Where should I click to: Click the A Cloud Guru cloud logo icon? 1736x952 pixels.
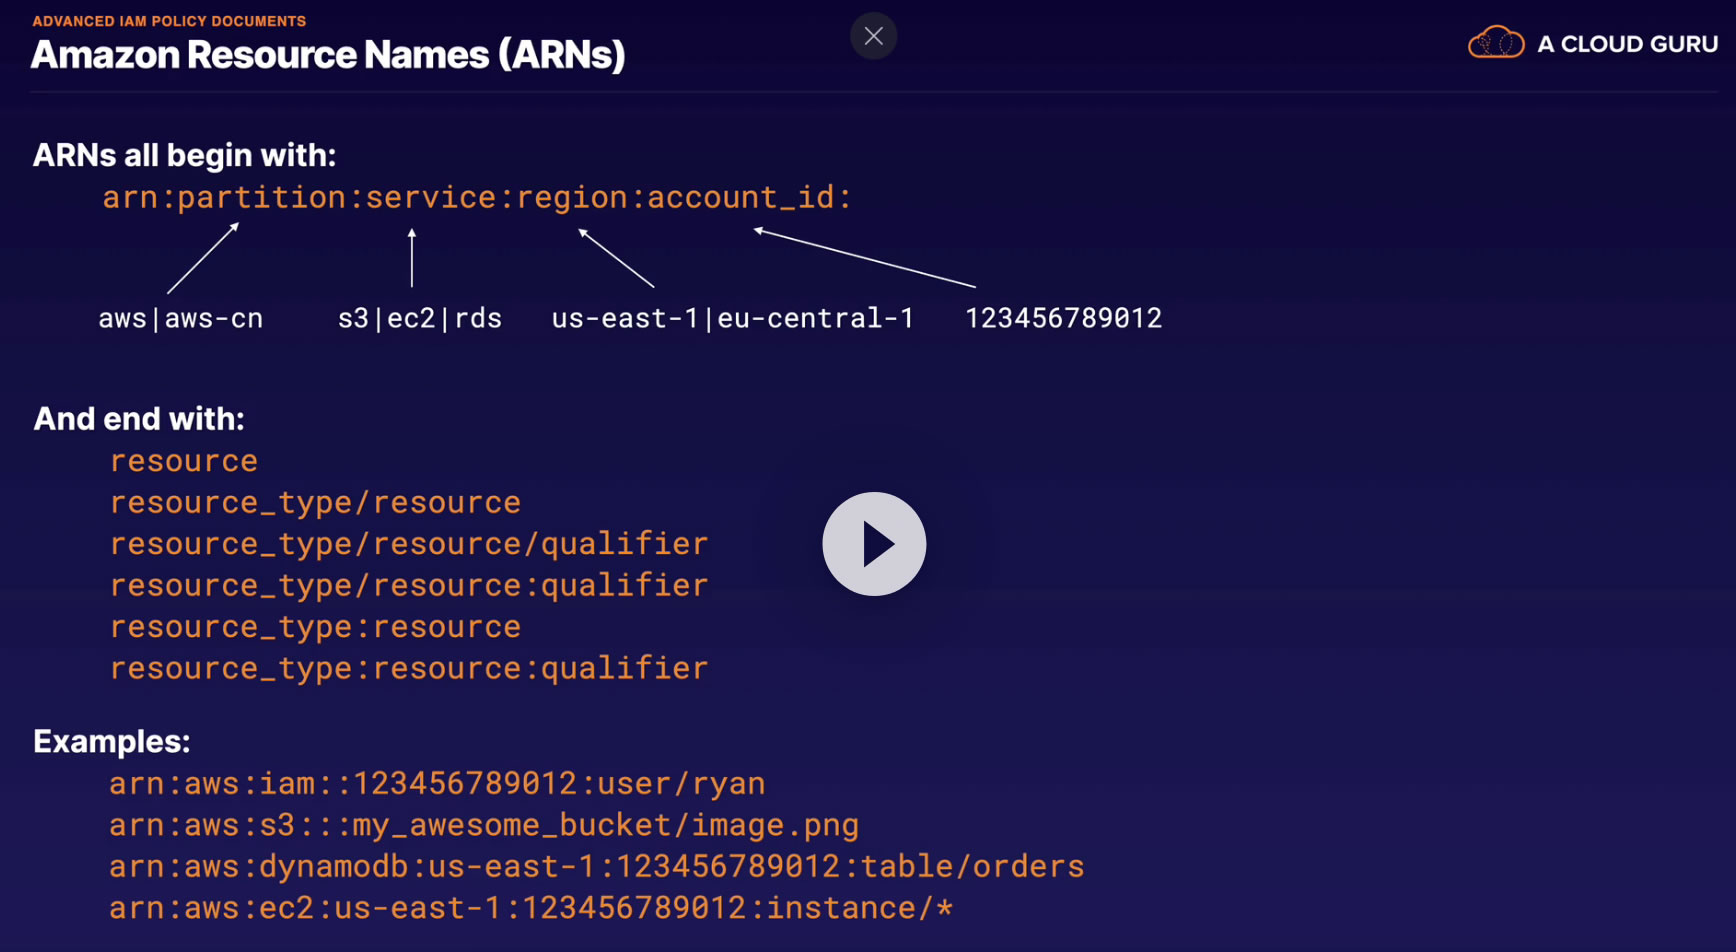coord(1495,43)
